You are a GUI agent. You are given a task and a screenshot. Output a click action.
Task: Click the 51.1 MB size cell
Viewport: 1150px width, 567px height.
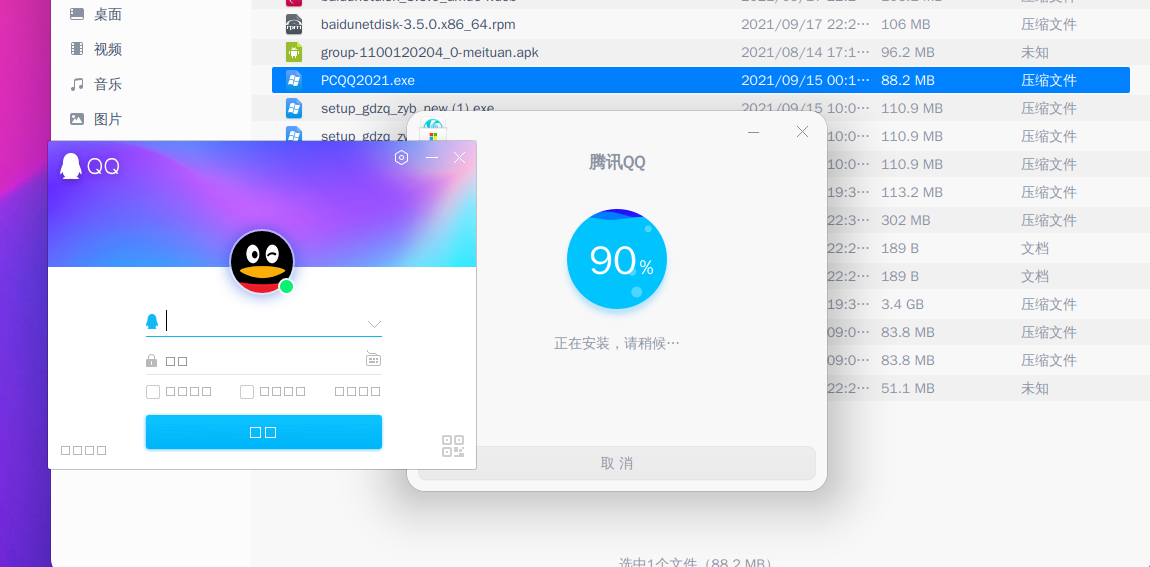click(x=908, y=388)
